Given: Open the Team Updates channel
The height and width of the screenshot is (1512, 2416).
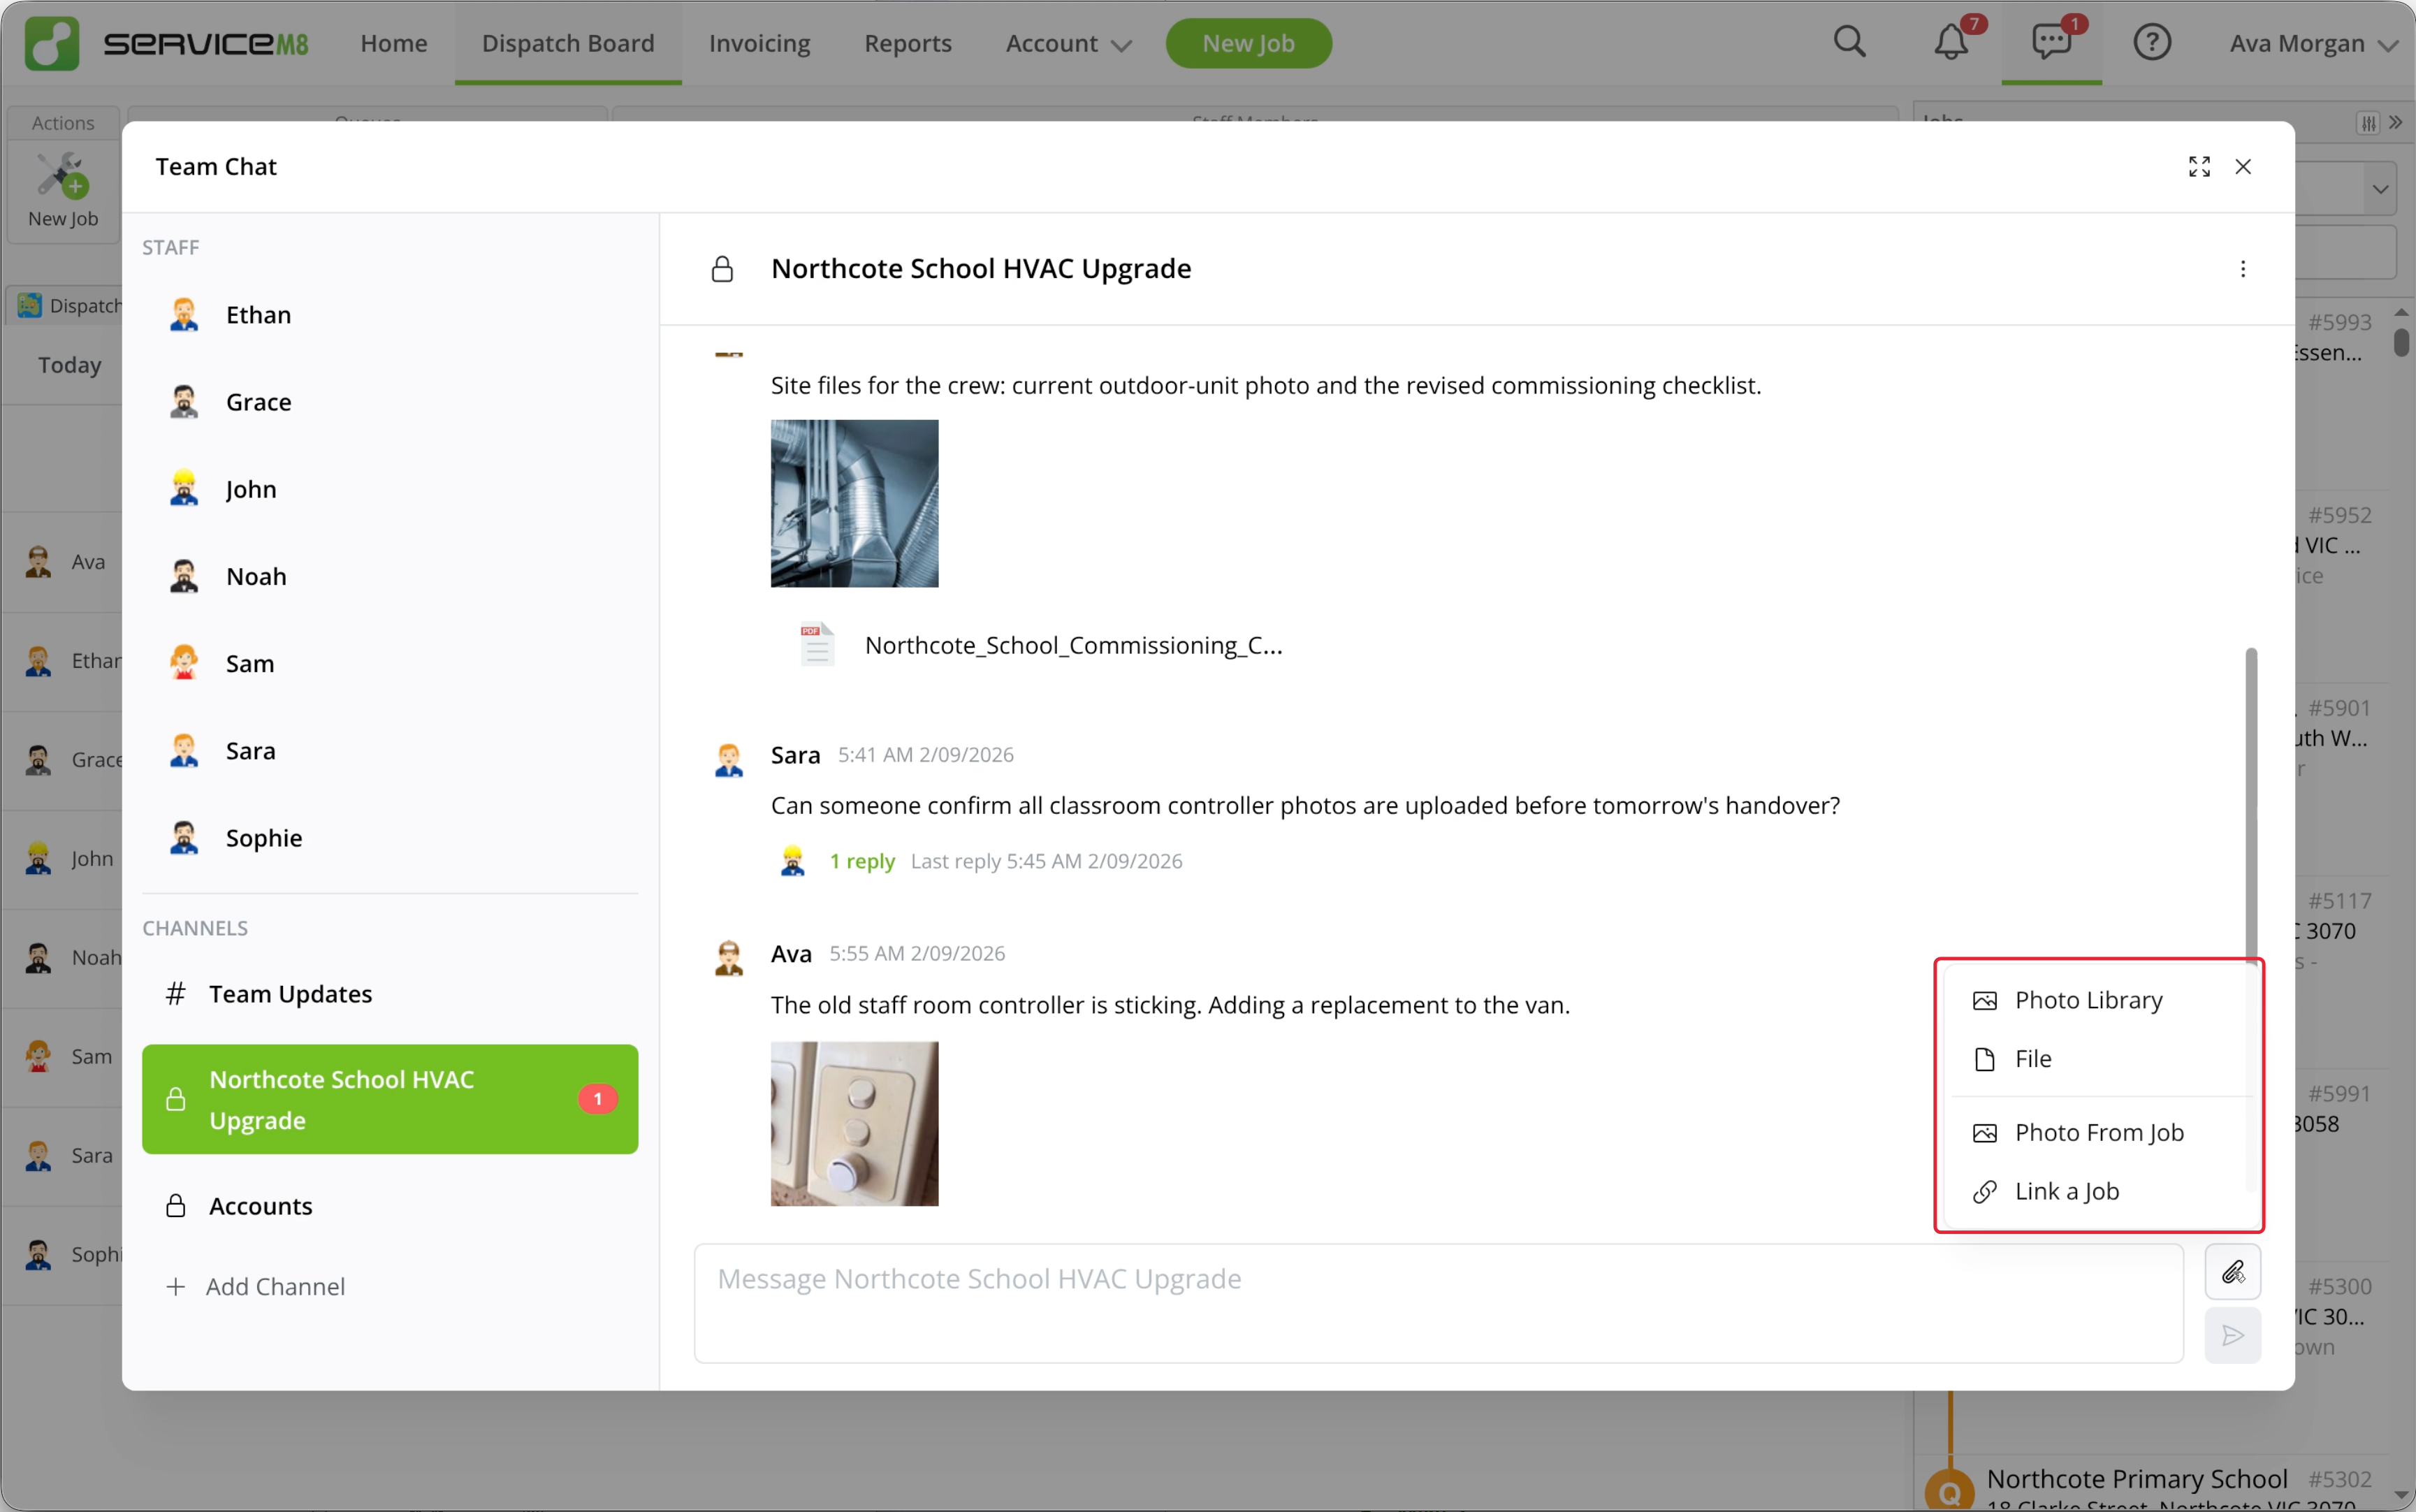Looking at the screenshot, I should coord(390,993).
